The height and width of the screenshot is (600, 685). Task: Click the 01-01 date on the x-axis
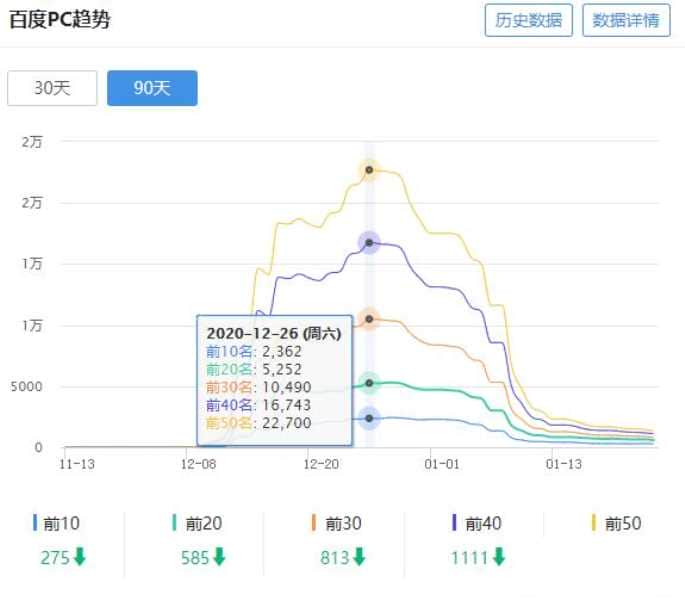441,464
